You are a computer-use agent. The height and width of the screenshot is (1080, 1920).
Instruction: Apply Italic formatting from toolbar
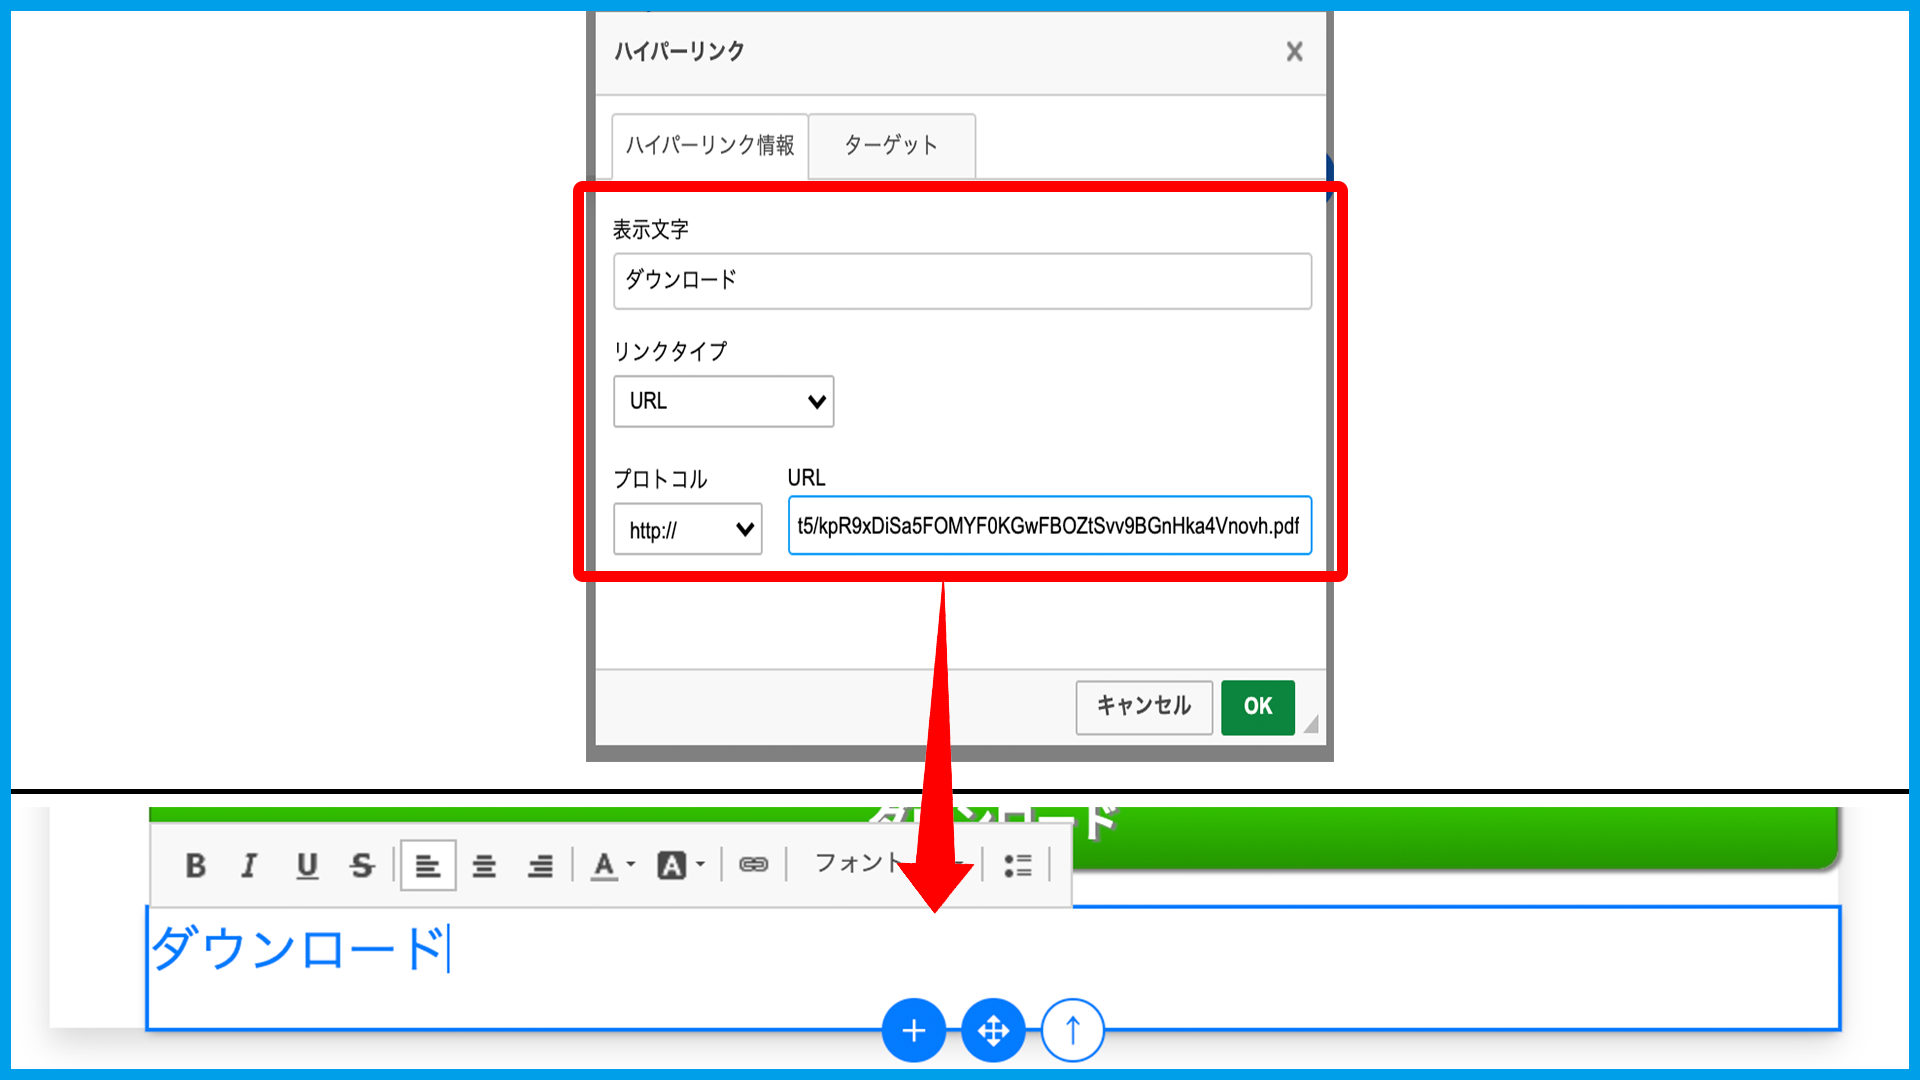250,865
